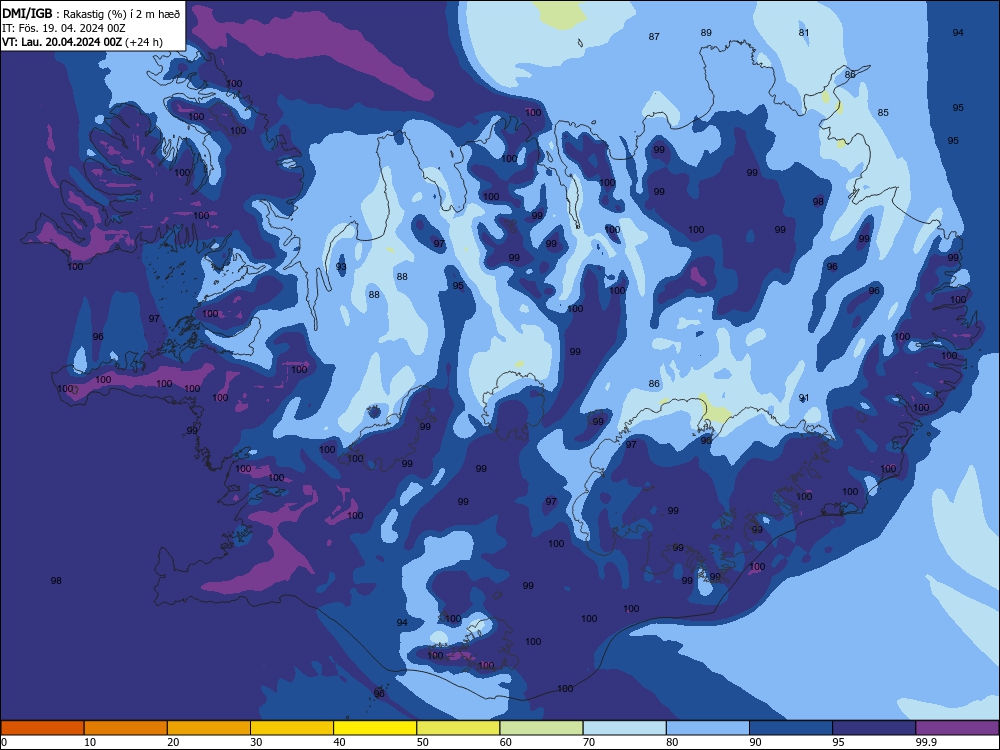Viewport: 1000px width, 750px height.
Task: Click the map value '87'
Action: point(654,36)
